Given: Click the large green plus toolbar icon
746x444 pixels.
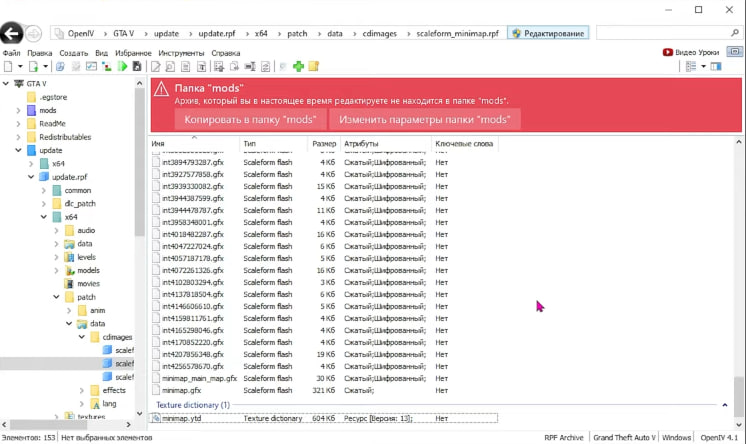Looking at the screenshot, I should (298, 67).
